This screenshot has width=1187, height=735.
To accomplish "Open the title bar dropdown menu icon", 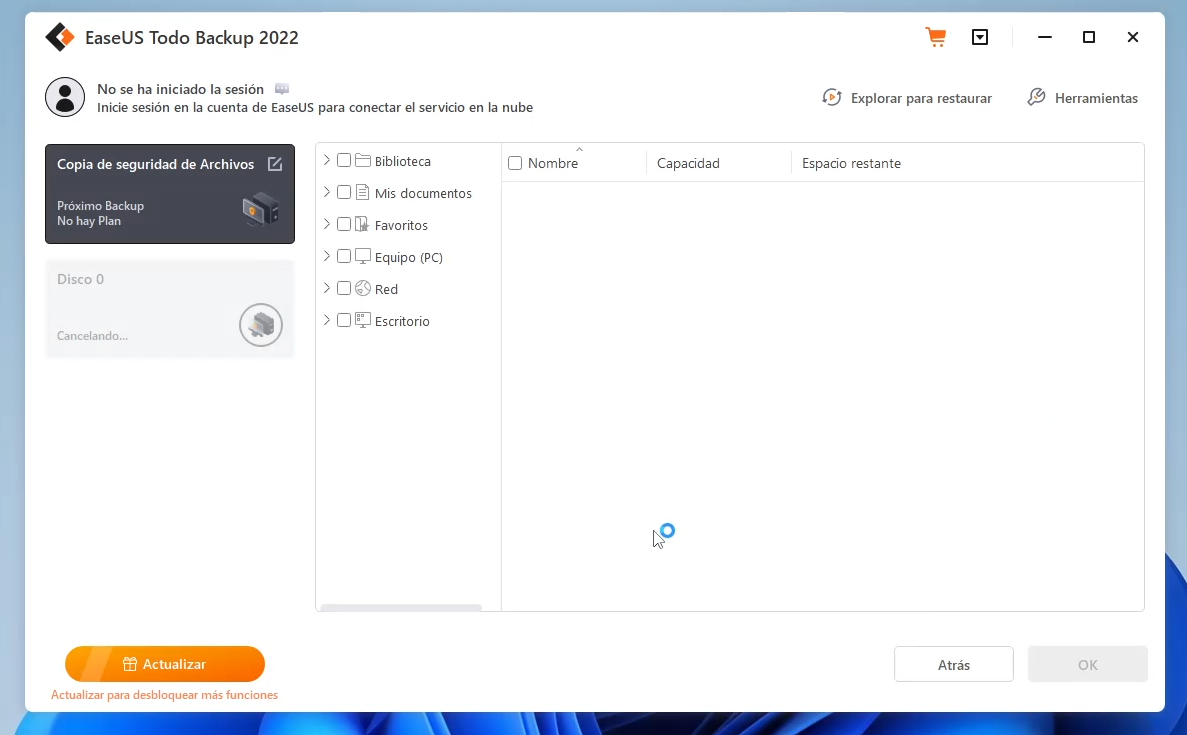I will [980, 38].
